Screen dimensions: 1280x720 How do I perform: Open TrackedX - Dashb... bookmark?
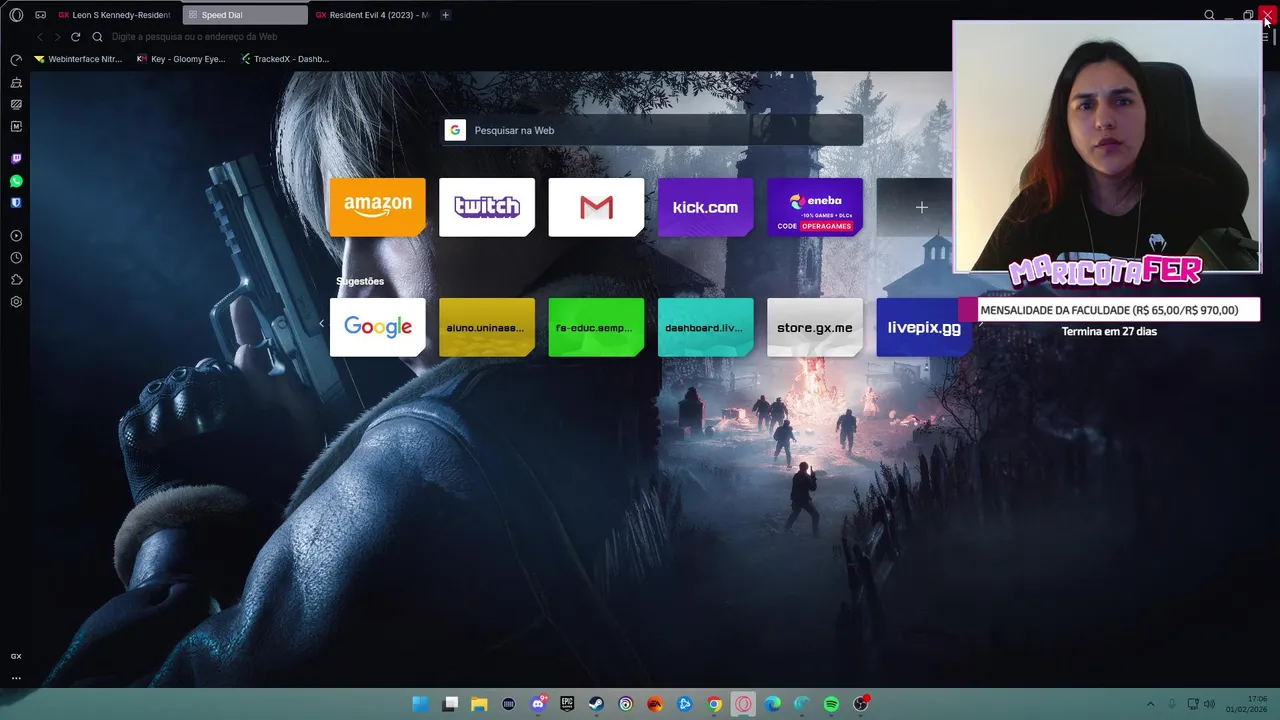[285, 59]
